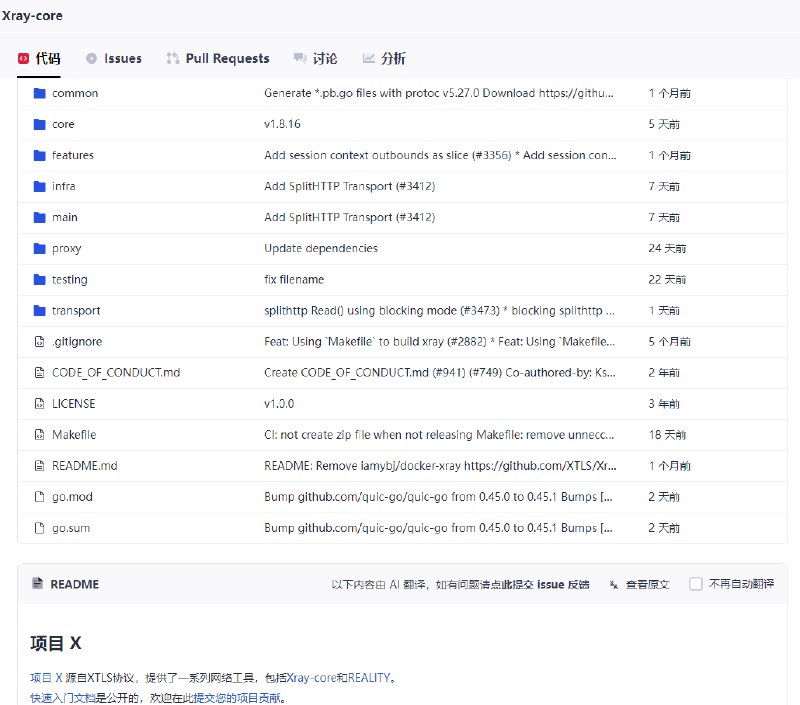Enable the 不再自动翻译 checkbox

tap(695, 584)
